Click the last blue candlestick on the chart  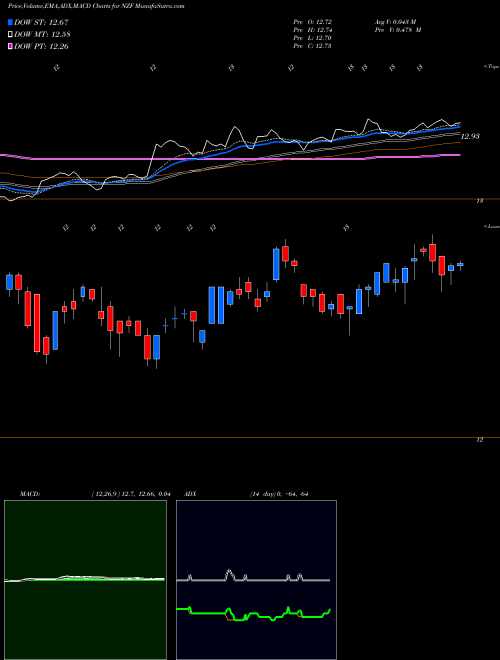coord(460,265)
